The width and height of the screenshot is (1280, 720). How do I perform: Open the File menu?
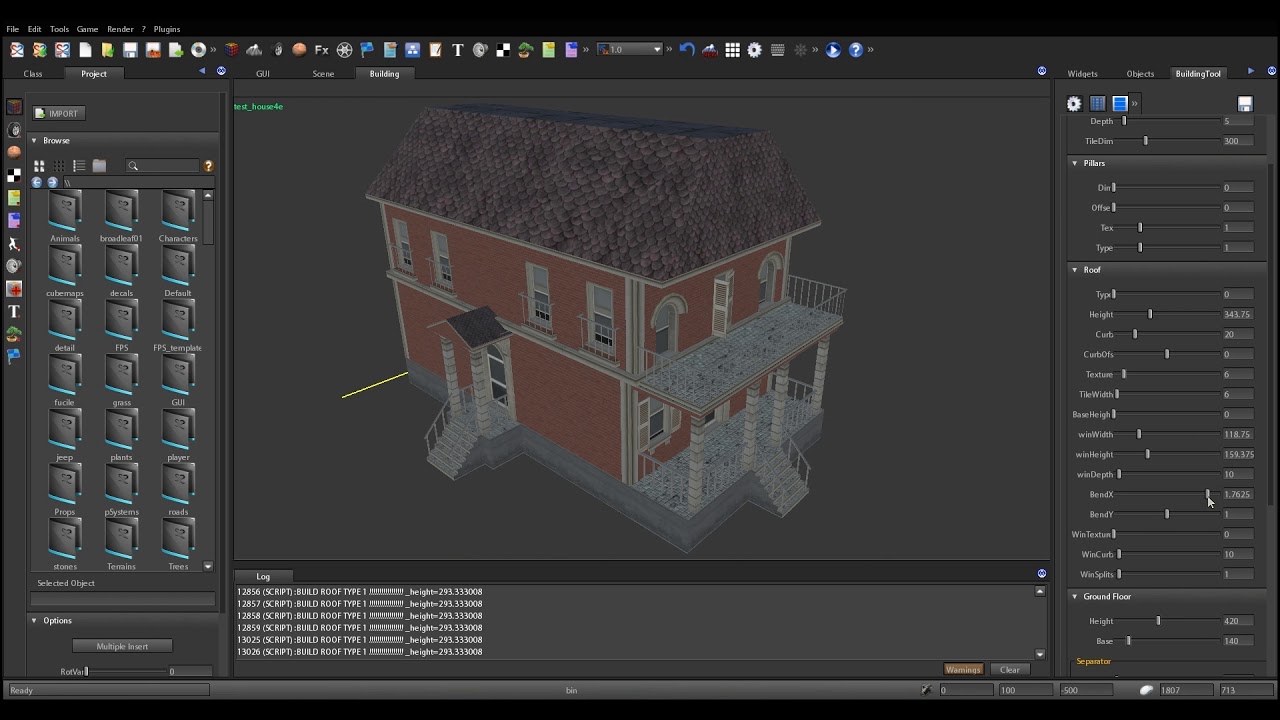pos(13,29)
